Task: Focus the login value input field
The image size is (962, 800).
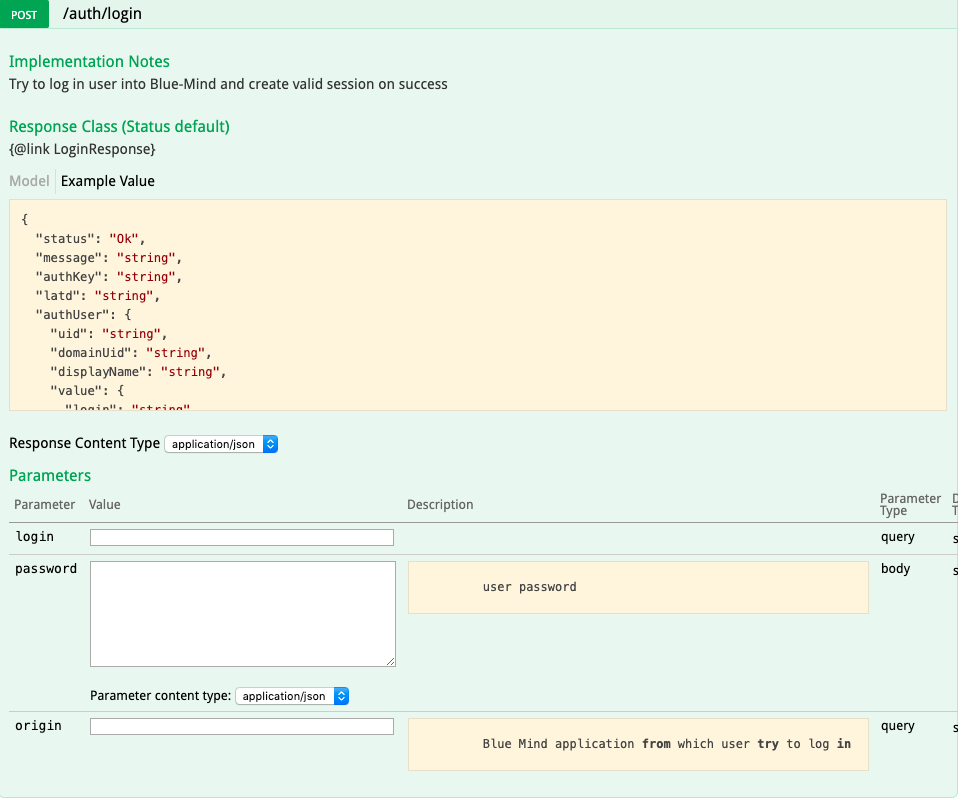Action: pyautogui.click(x=242, y=538)
